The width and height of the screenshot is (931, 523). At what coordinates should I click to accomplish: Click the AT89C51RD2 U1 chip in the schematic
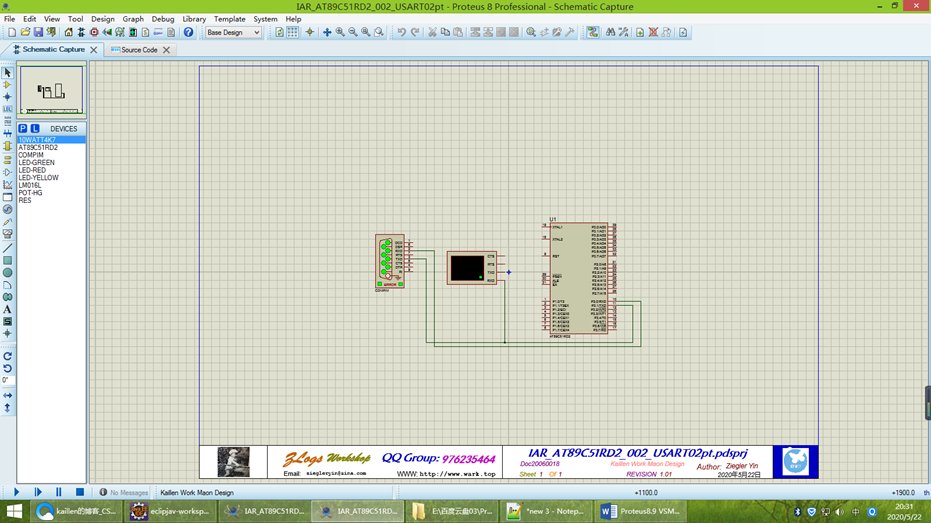pos(579,278)
